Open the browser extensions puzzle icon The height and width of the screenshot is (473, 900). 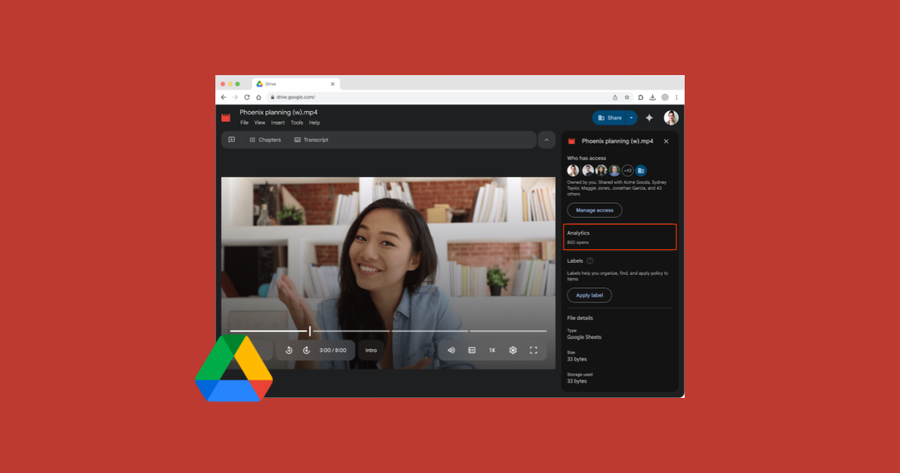point(640,97)
